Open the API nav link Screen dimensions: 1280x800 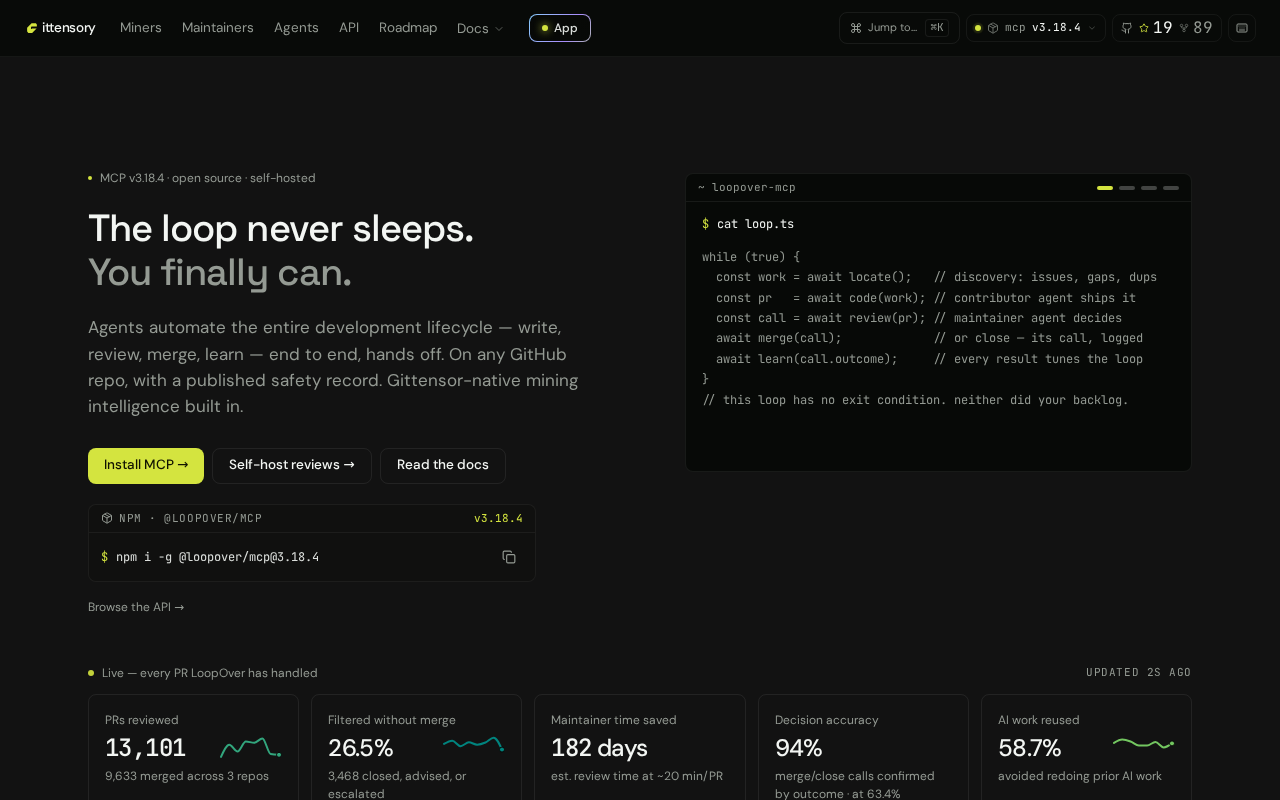click(x=349, y=28)
